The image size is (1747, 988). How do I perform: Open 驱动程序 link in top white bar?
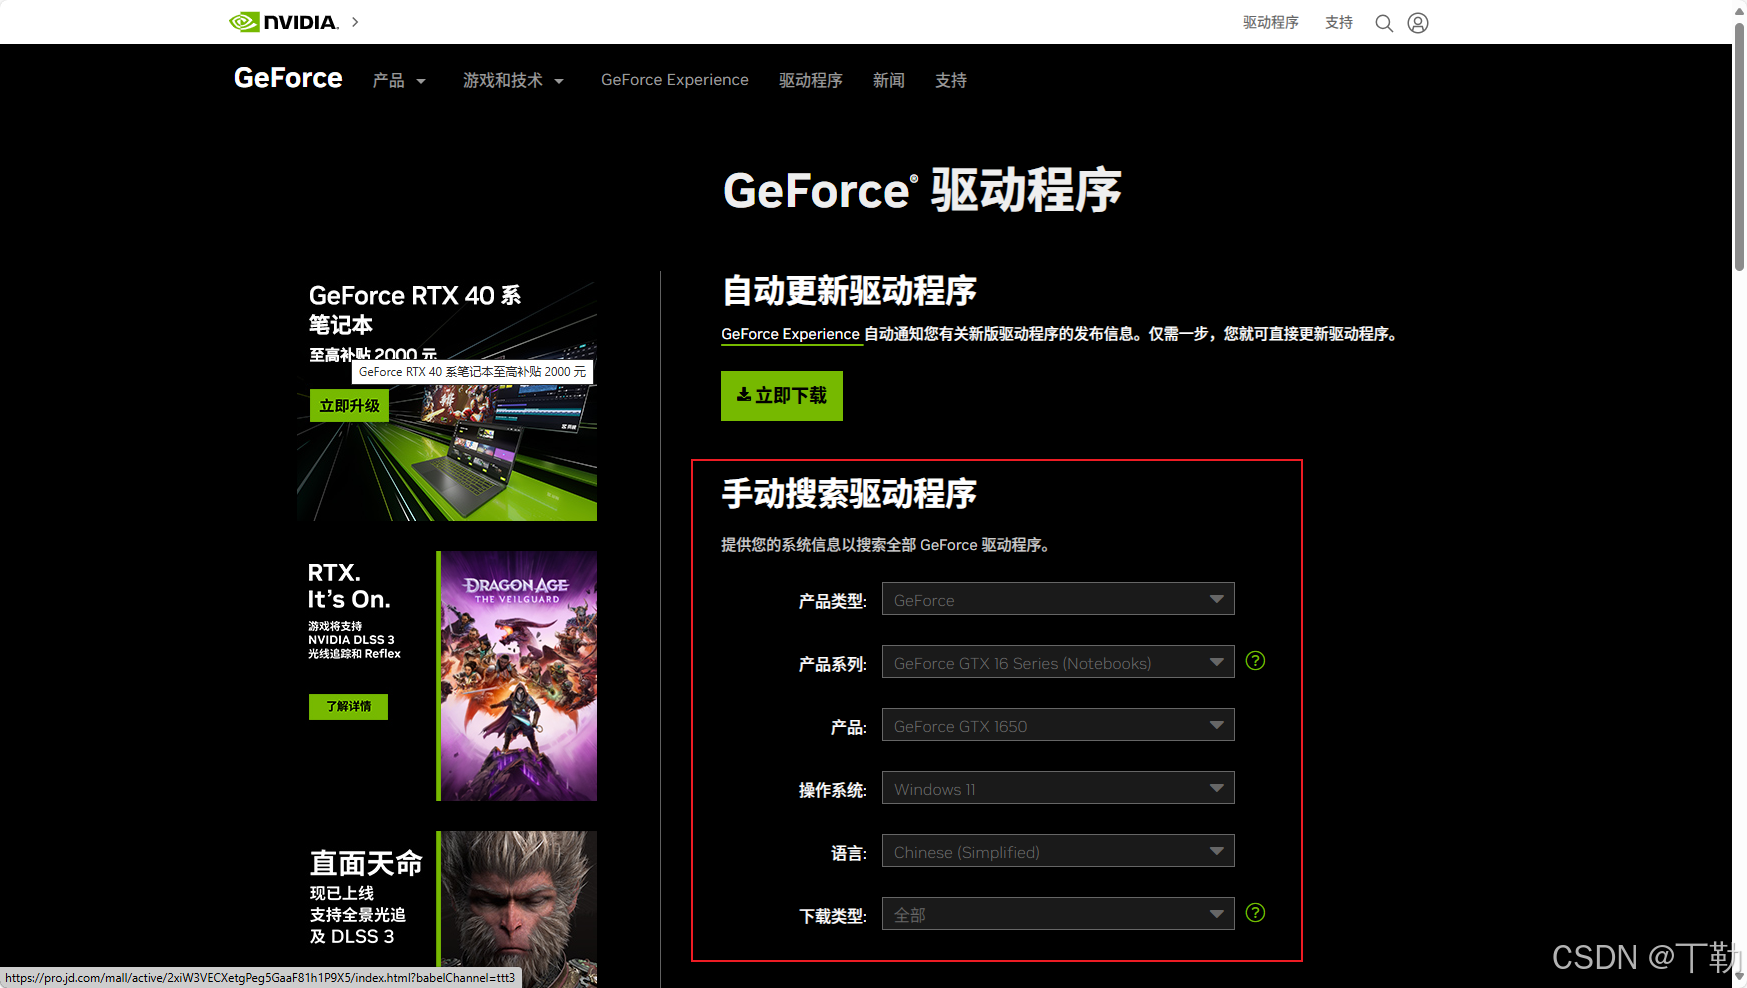tap(1271, 22)
